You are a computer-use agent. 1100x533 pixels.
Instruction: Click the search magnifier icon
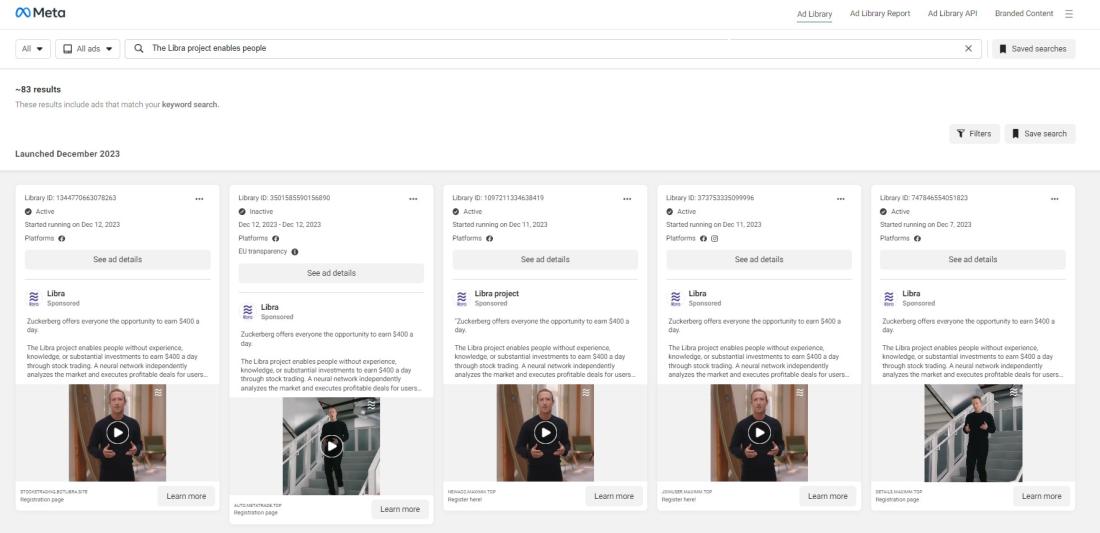coord(139,48)
